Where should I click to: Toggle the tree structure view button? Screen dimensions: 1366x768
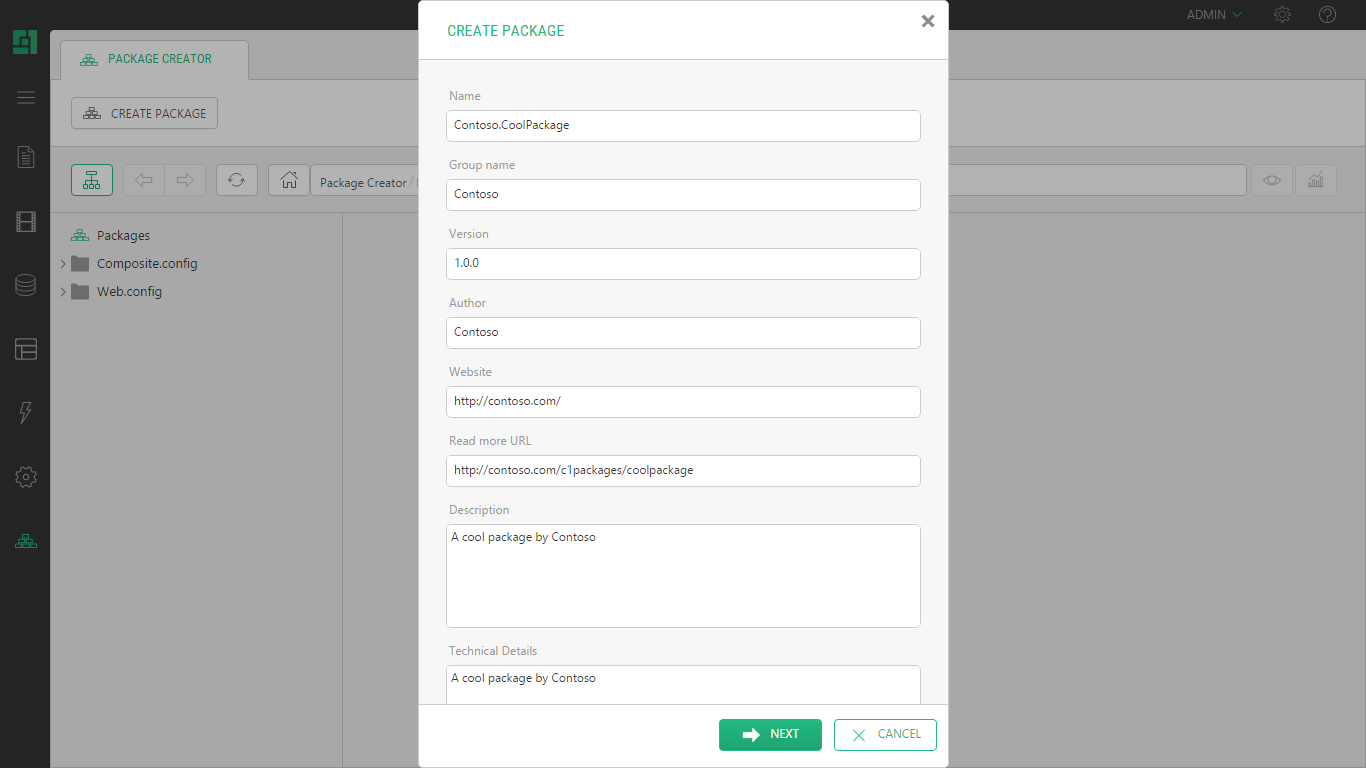pos(92,180)
